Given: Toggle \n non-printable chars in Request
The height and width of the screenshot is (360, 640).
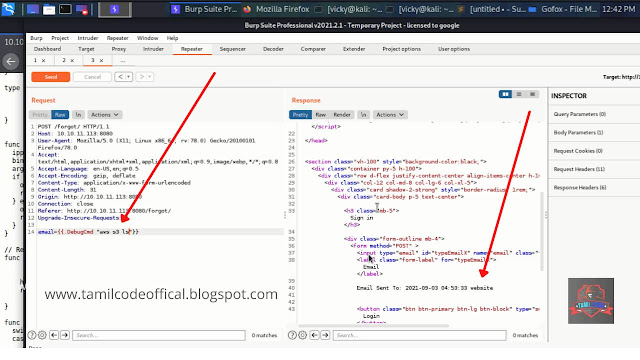Looking at the screenshot, I should [78, 115].
